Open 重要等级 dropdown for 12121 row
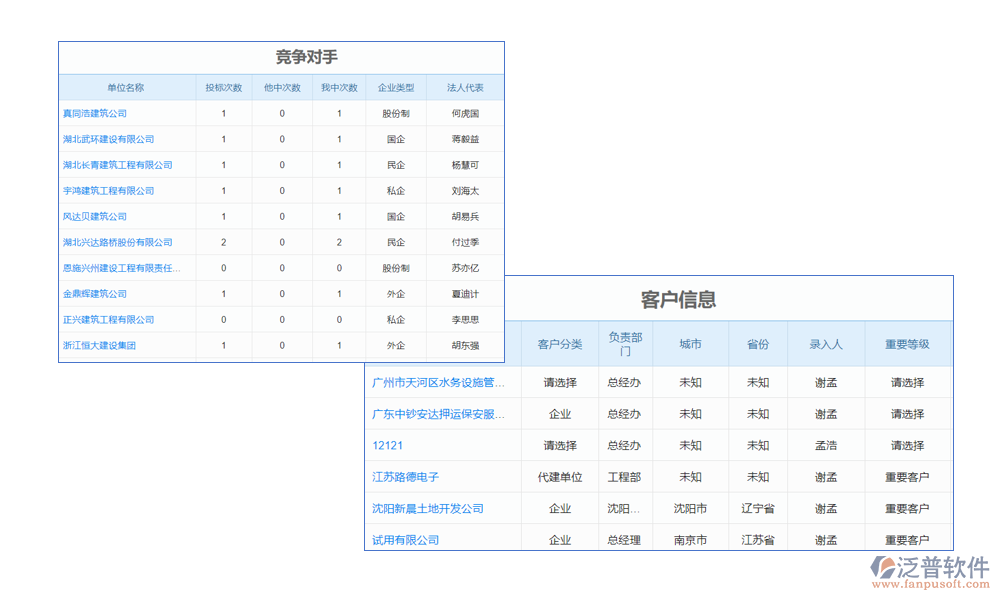This screenshot has height=600, width=1000. (908, 445)
